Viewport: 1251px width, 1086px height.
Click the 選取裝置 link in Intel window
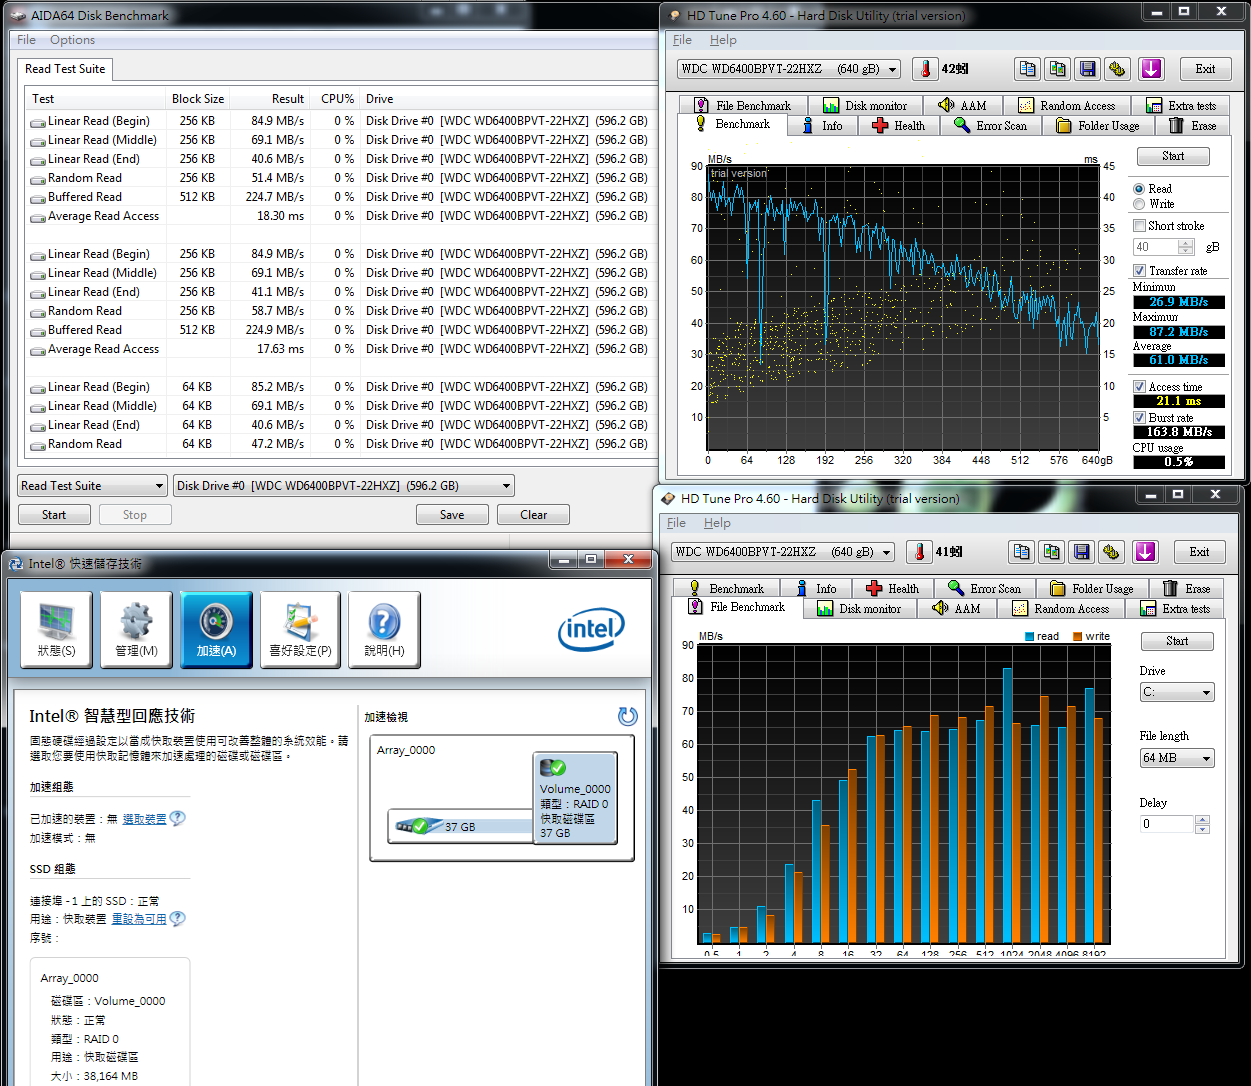(x=144, y=819)
